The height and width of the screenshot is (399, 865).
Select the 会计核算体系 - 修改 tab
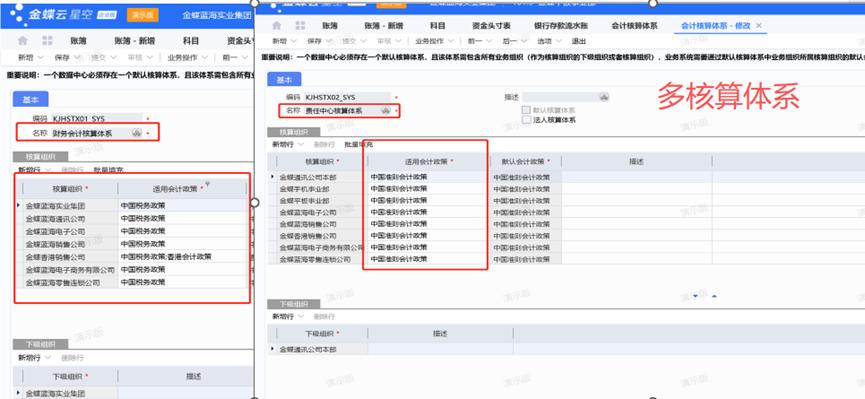[x=715, y=26]
